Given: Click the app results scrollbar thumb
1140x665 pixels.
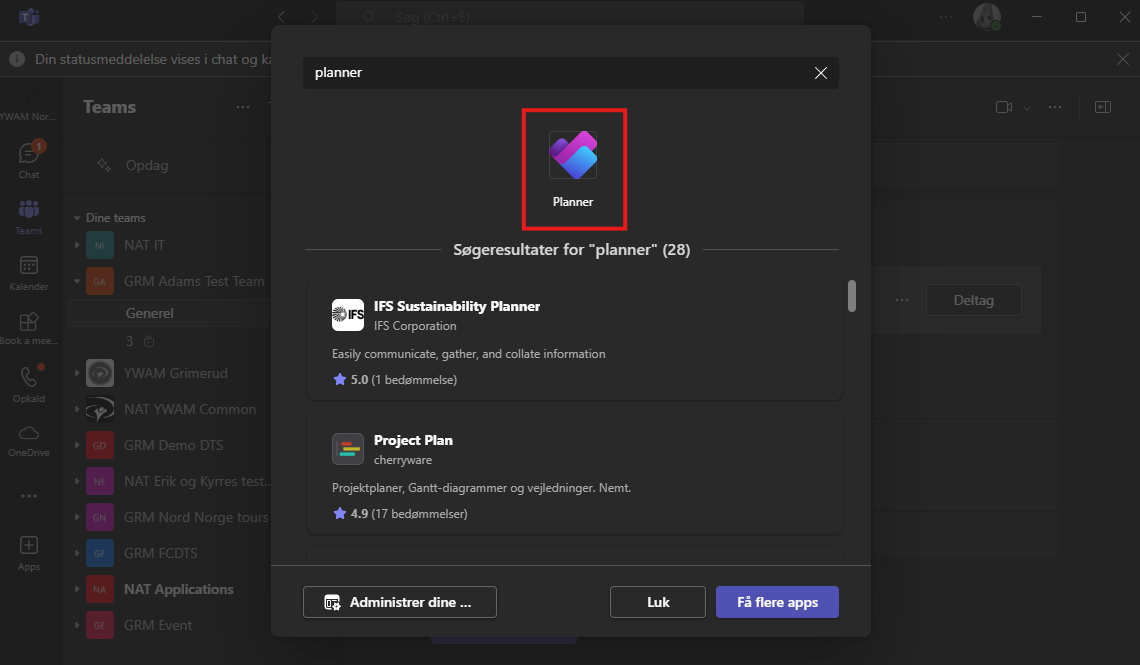Looking at the screenshot, I should click(851, 296).
